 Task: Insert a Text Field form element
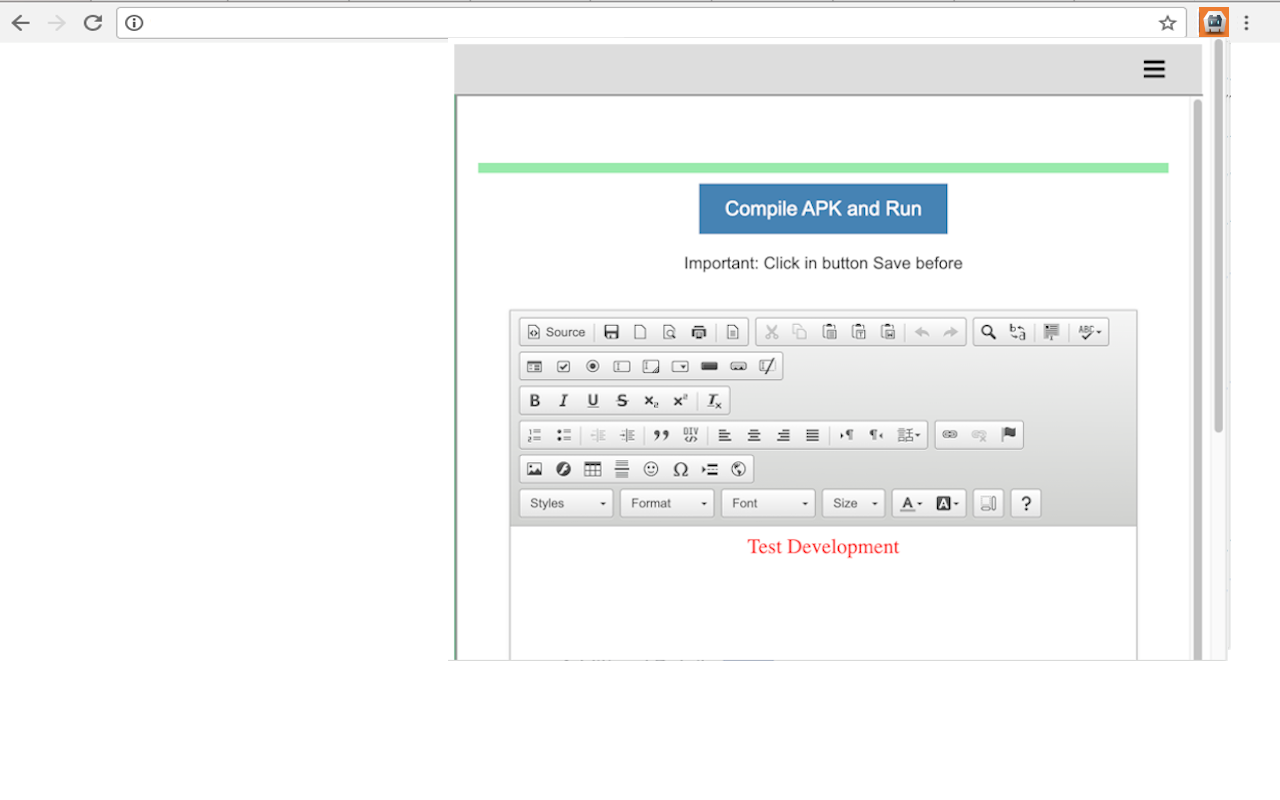[x=622, y=366]
